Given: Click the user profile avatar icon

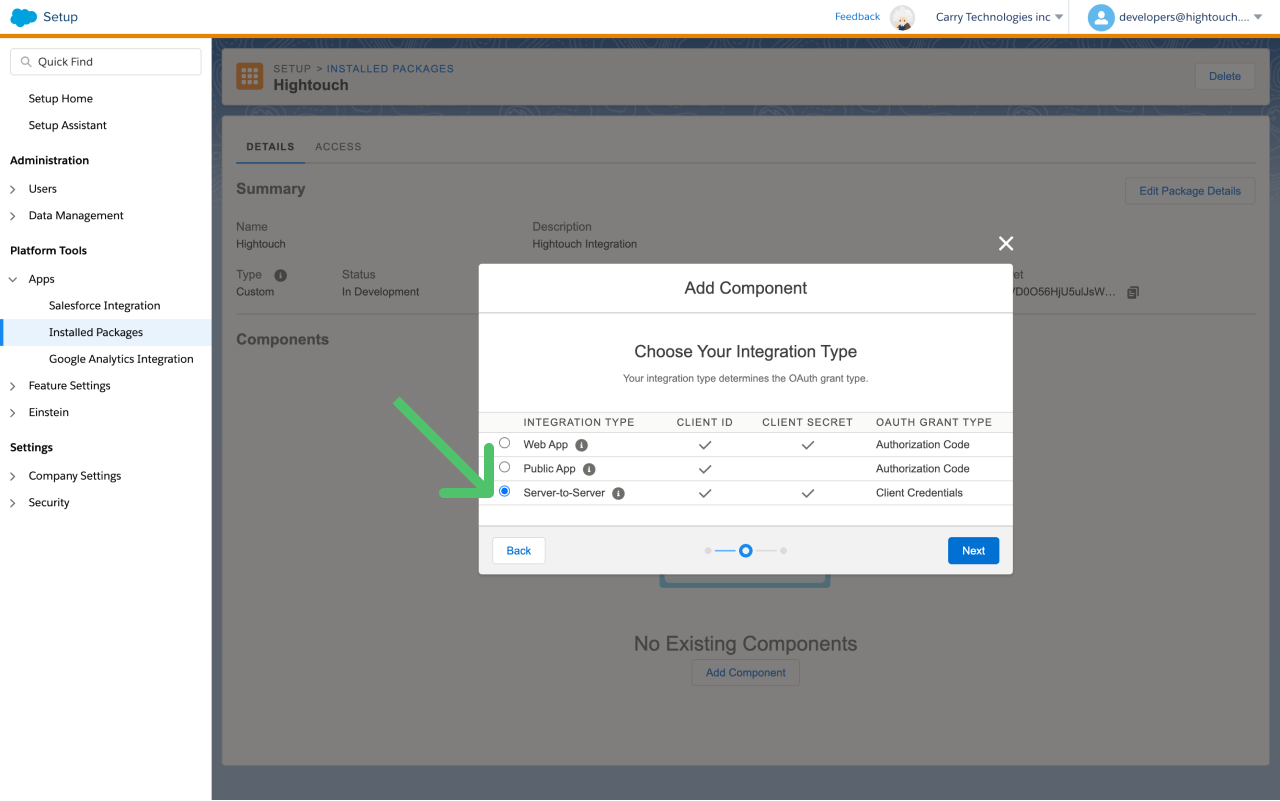Looking at the screenshot, I should coord(1101,17).
